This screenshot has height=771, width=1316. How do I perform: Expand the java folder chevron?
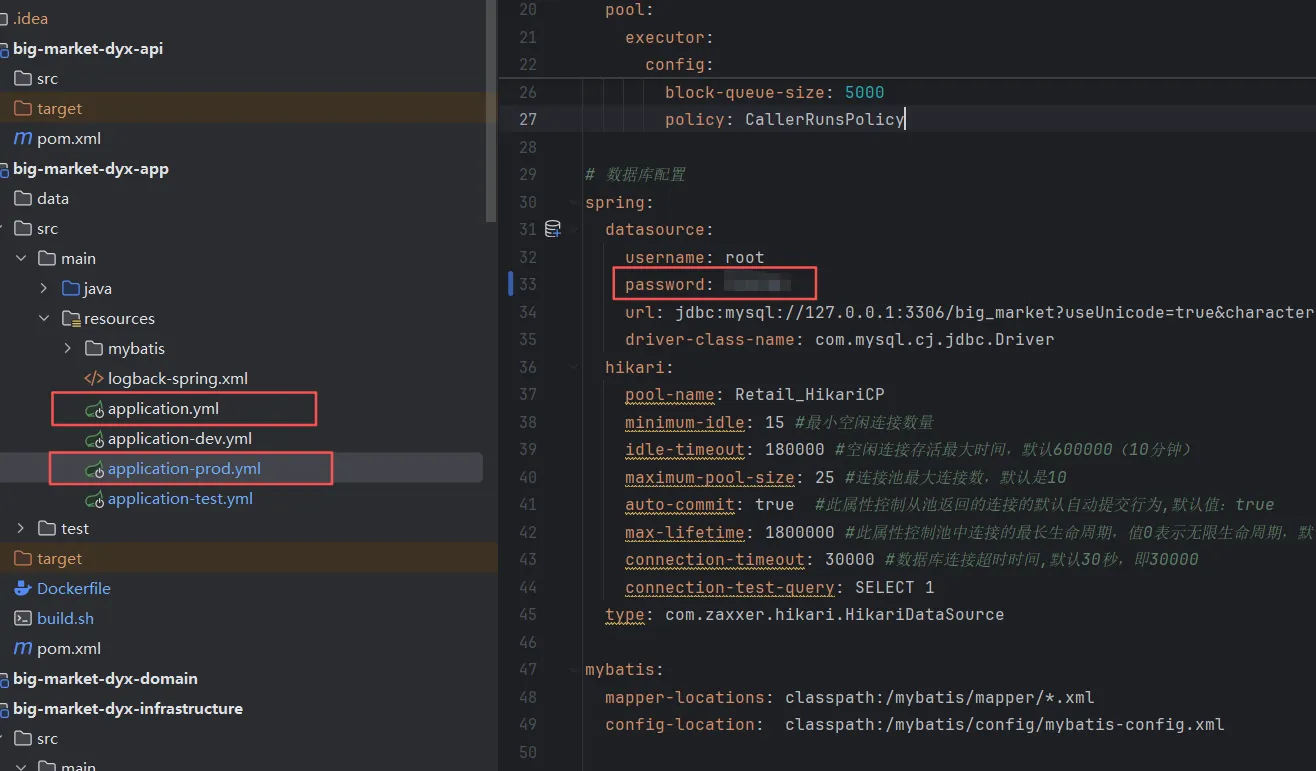[x=44, y=288]
